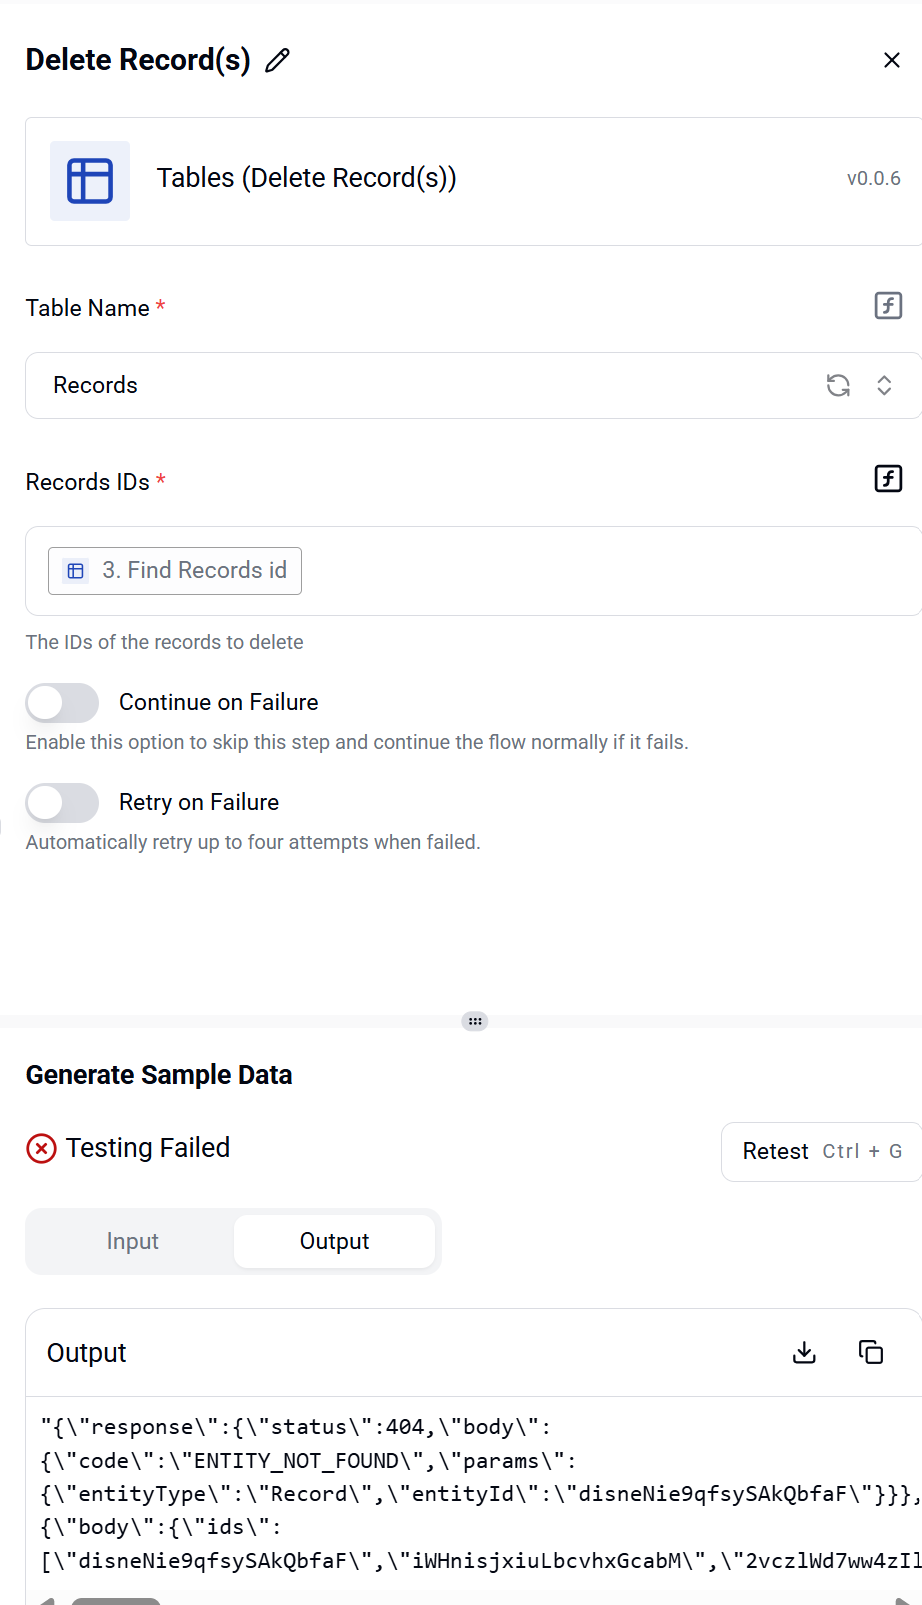922x1605 pixels.
Task: Toggle dynamic value for Table Name
Action: [888, 305]
